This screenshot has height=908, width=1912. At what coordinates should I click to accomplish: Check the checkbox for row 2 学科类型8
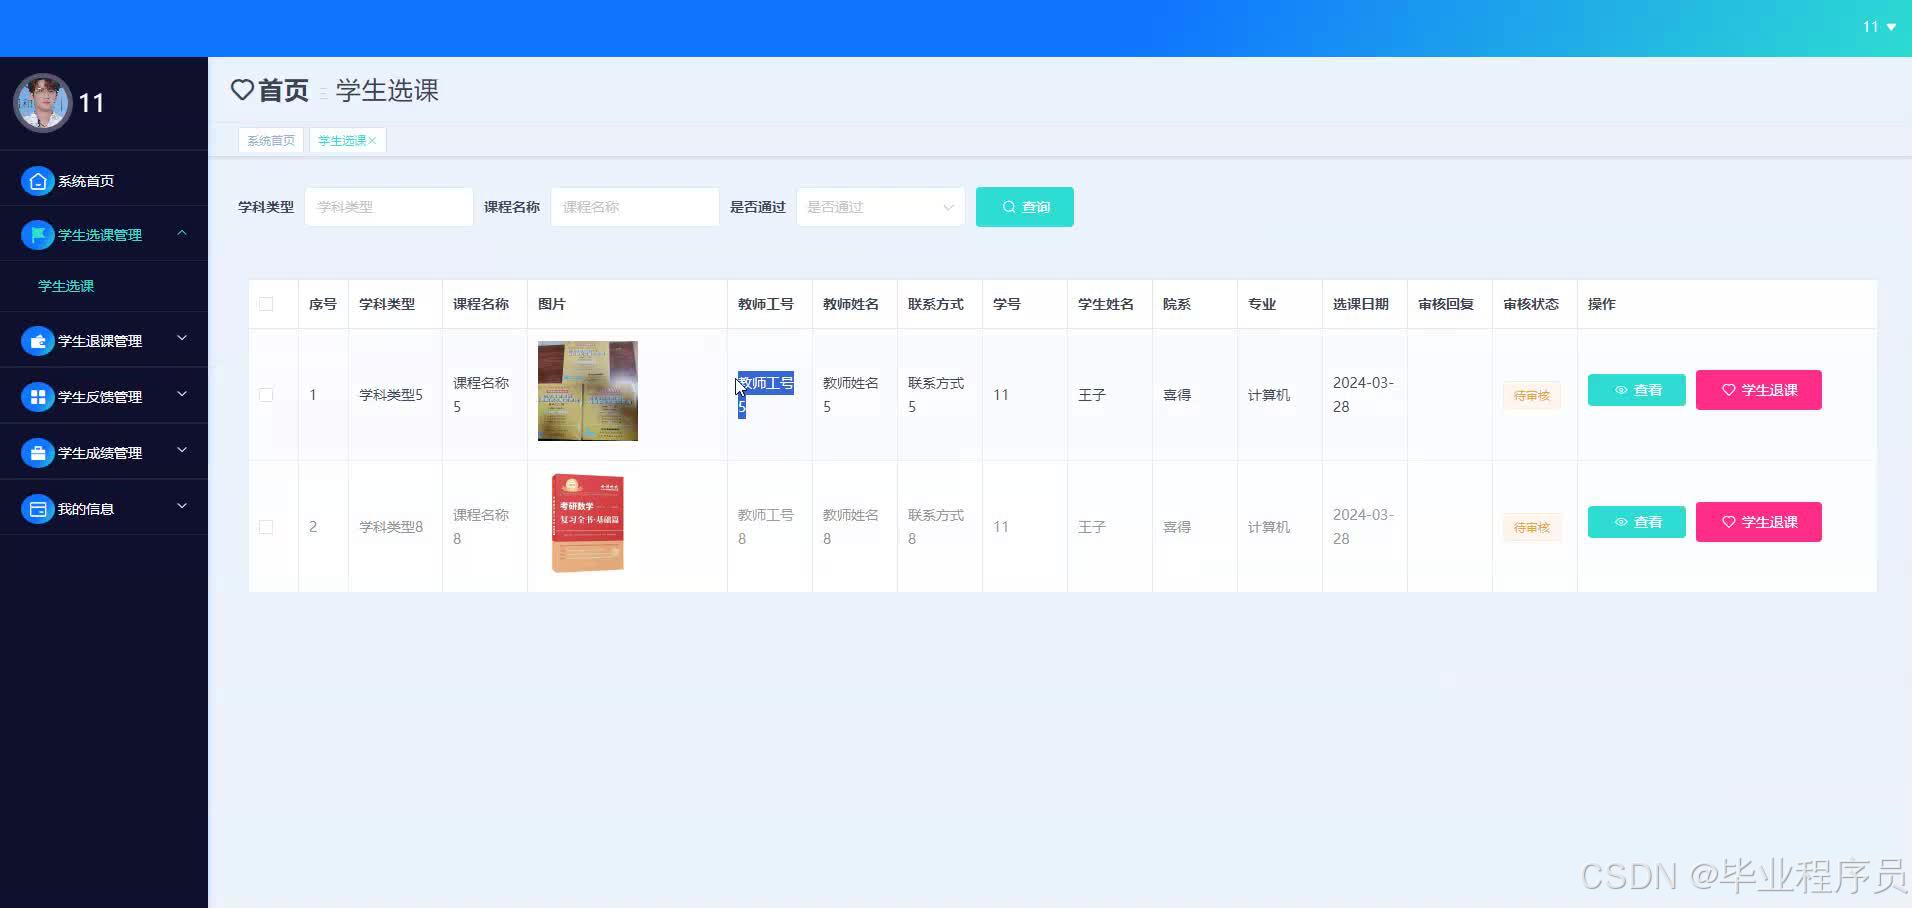click(266, 527)
